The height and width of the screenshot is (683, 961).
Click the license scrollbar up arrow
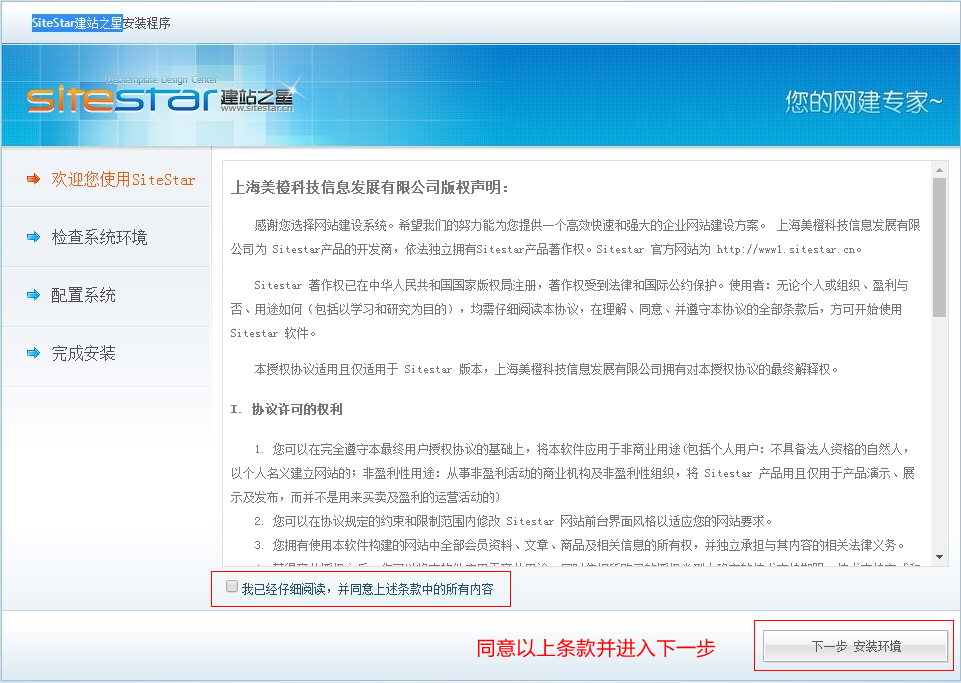(939, 169)
